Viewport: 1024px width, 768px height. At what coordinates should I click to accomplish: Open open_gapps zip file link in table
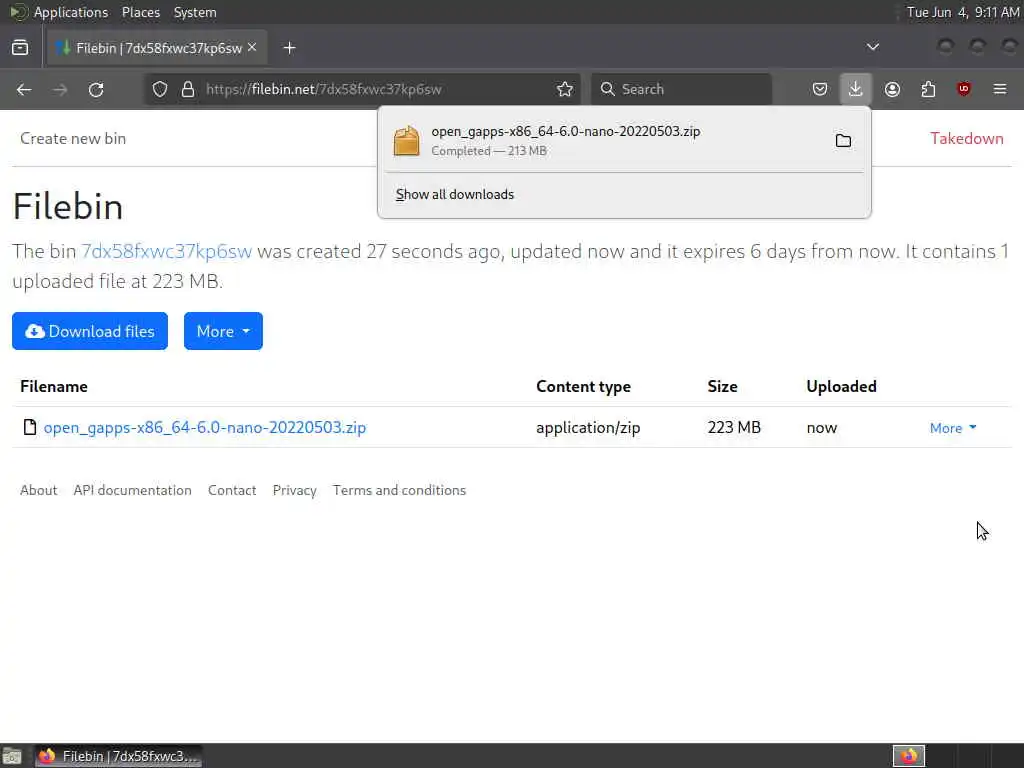click(205, 428)
